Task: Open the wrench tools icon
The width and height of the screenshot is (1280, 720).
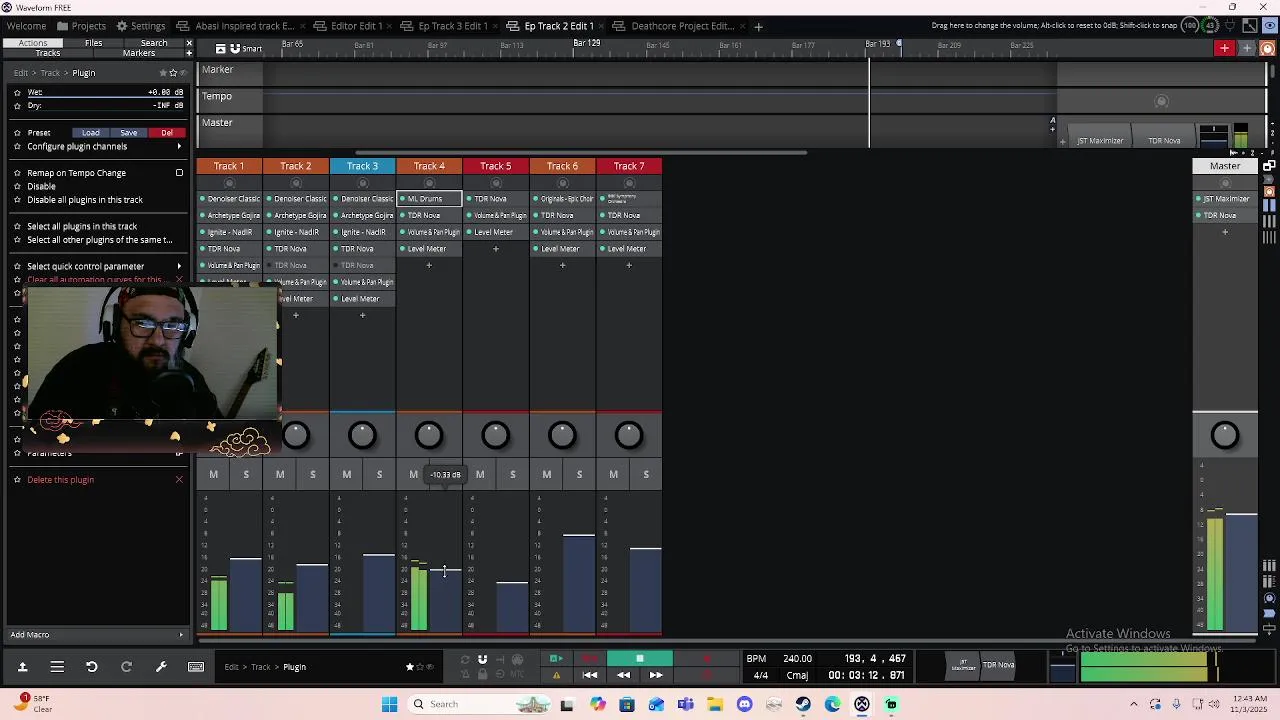Action: pyautogui.click(x=161, y=667)
